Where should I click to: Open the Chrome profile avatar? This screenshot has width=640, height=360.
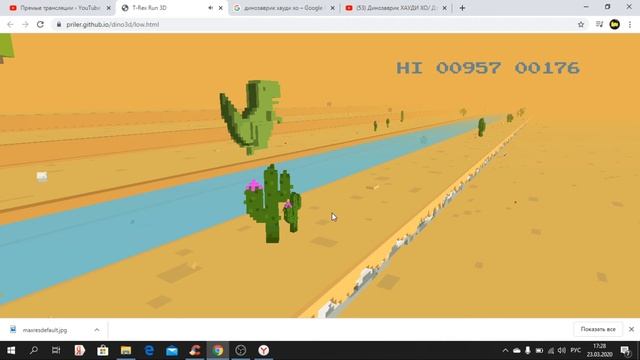coord(614,24)
